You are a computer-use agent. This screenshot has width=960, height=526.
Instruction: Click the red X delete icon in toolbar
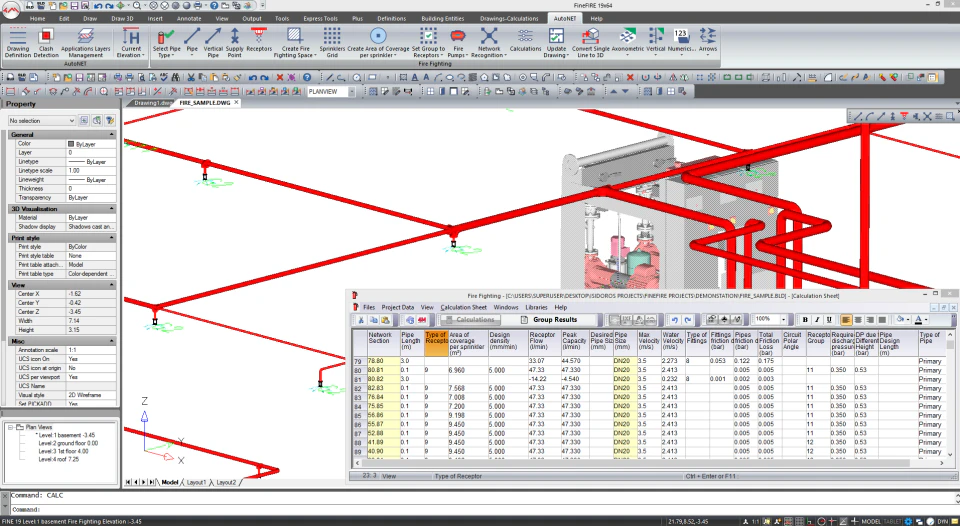pyautogui.click(x=280, y=78)
